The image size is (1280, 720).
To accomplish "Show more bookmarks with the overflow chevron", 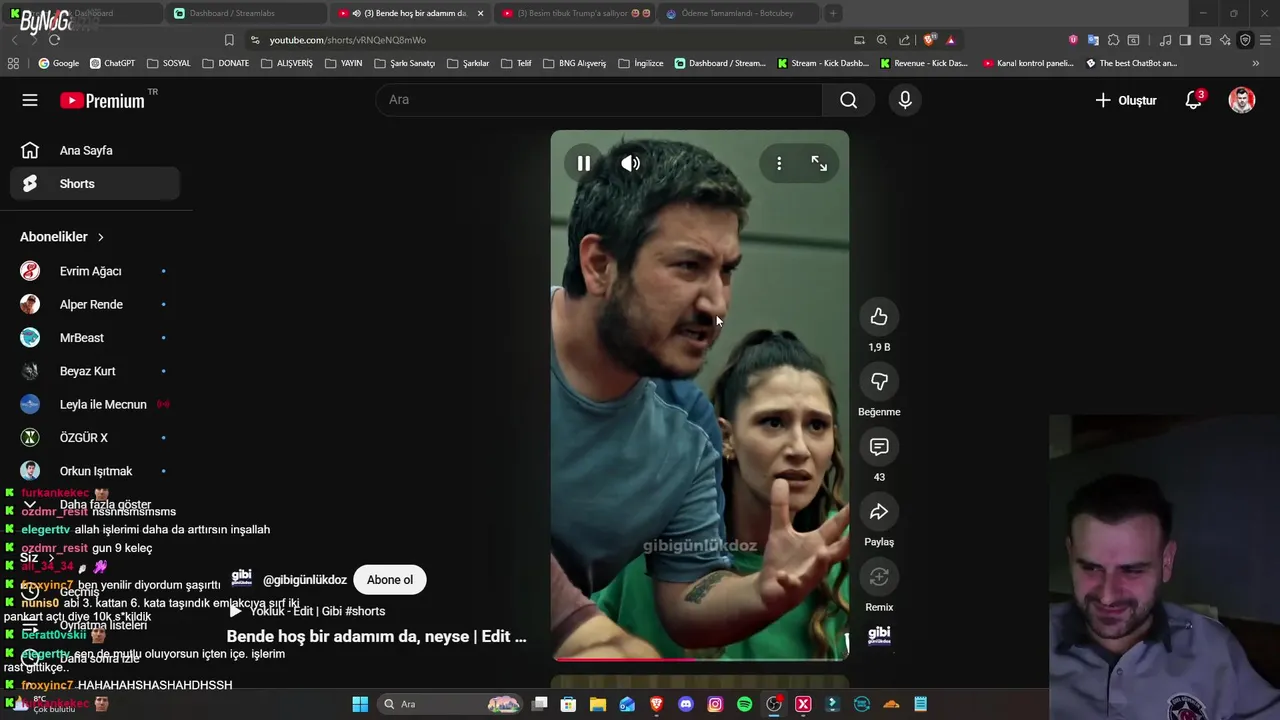I will tap(1256, 63).
